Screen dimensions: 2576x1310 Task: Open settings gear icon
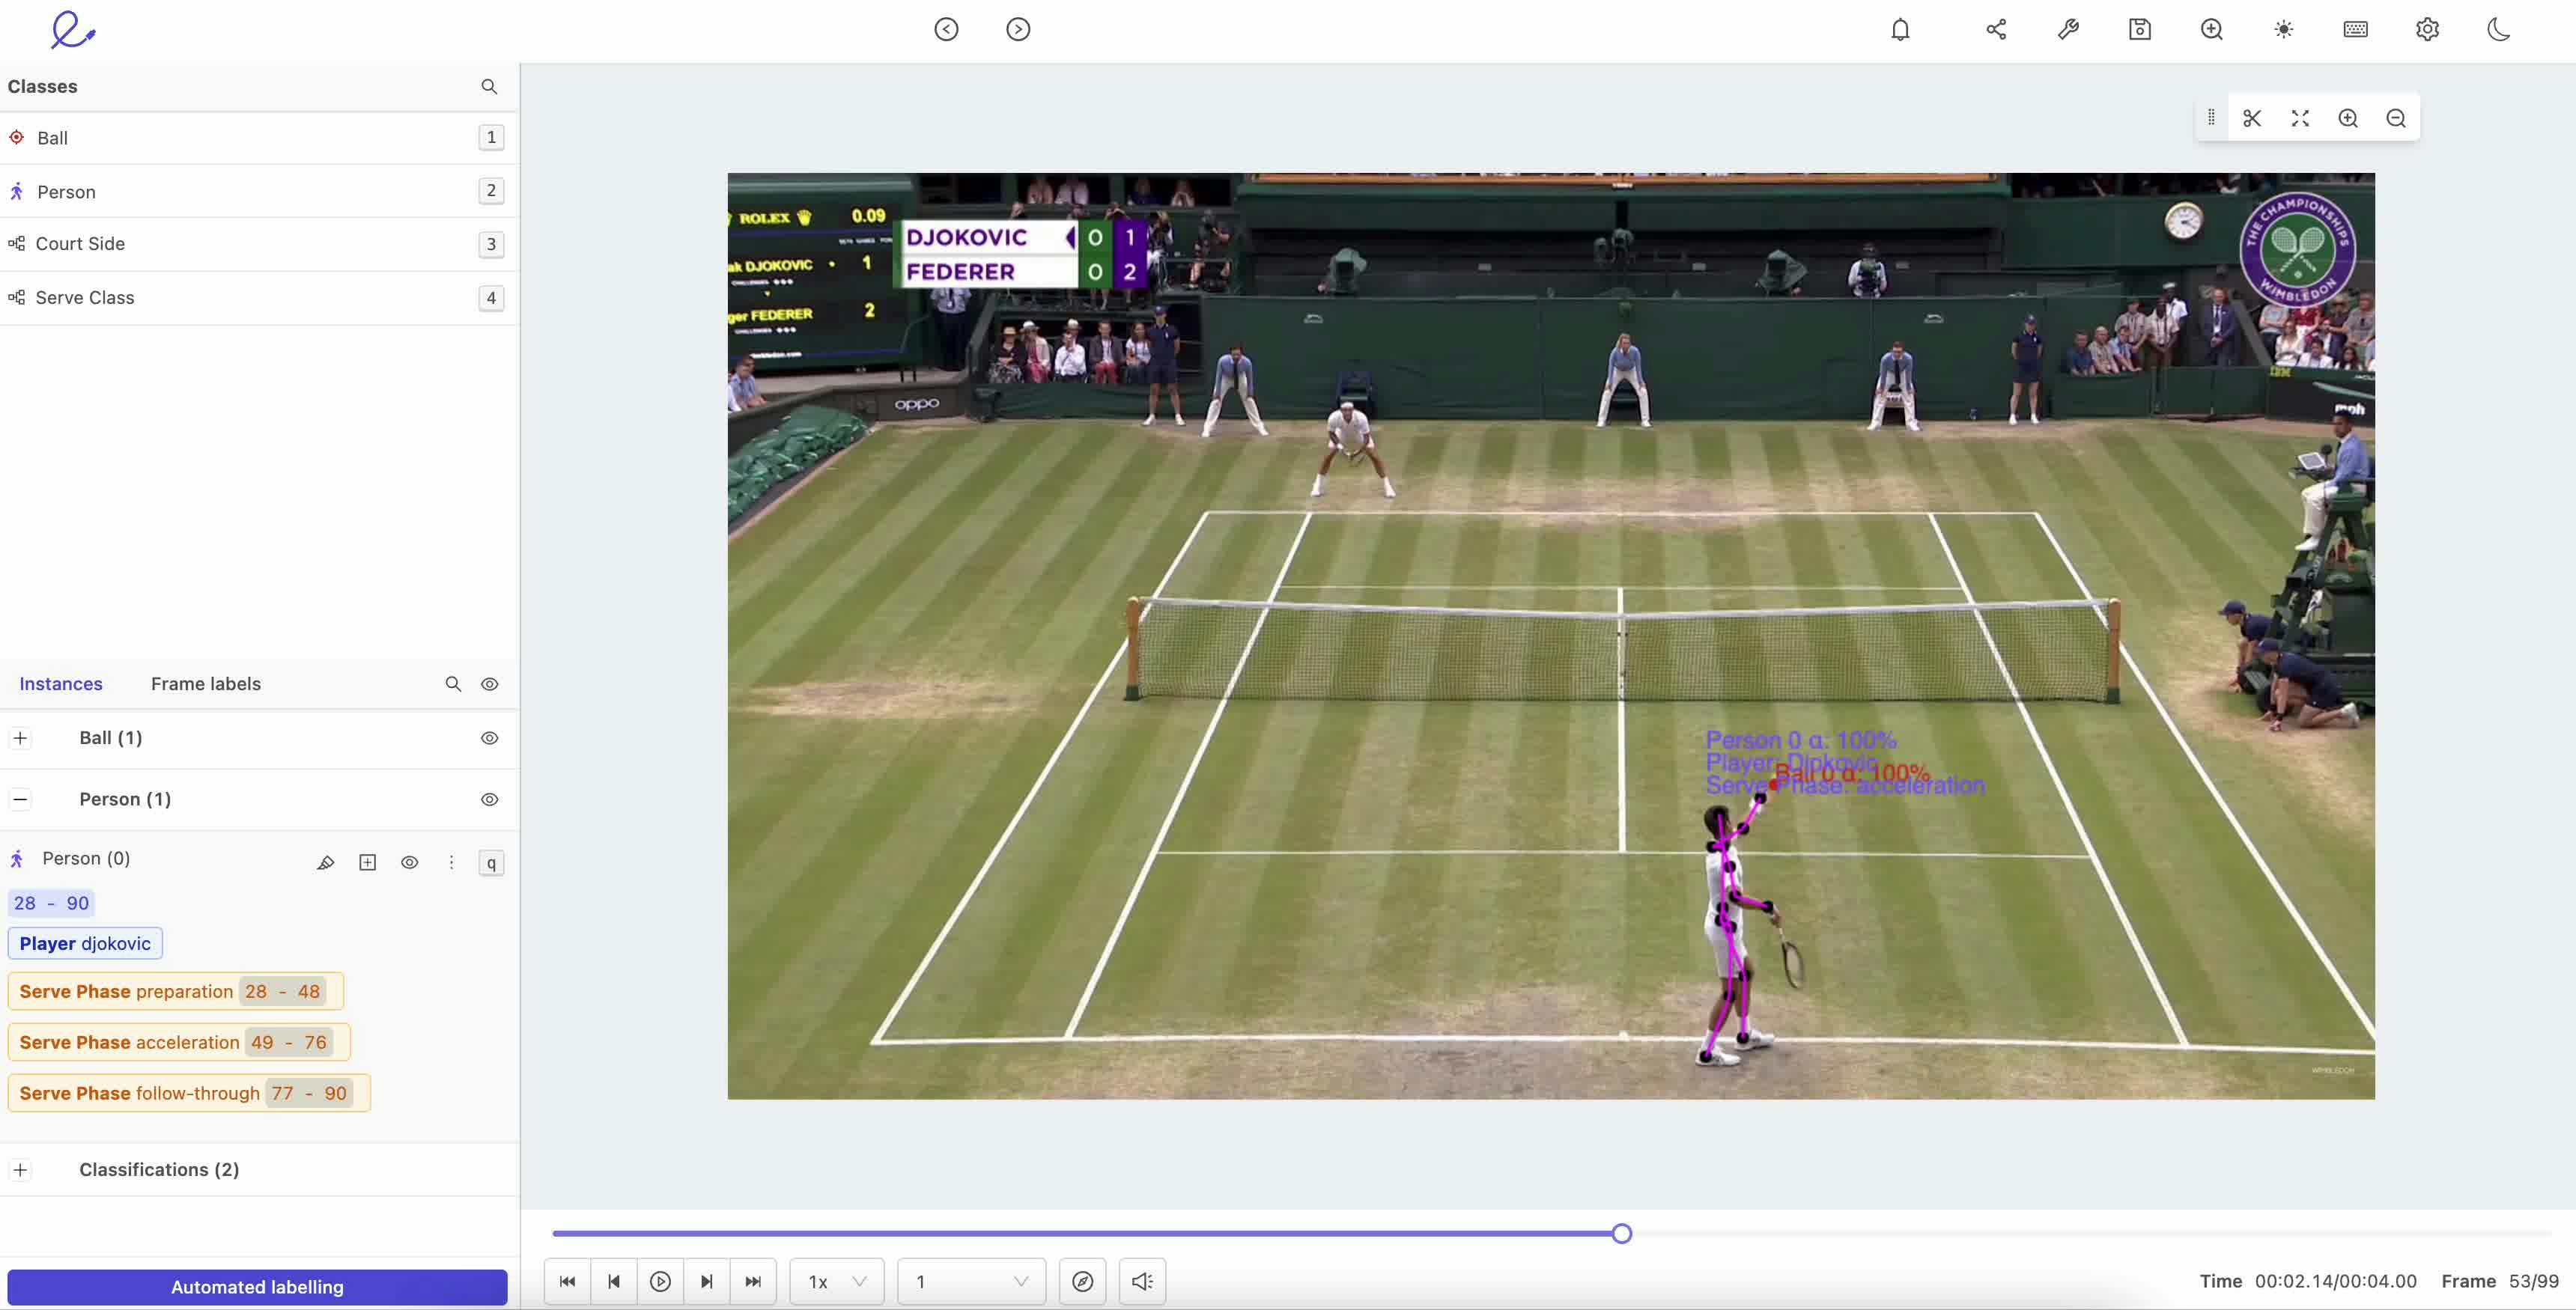[x=2428, y=29]
